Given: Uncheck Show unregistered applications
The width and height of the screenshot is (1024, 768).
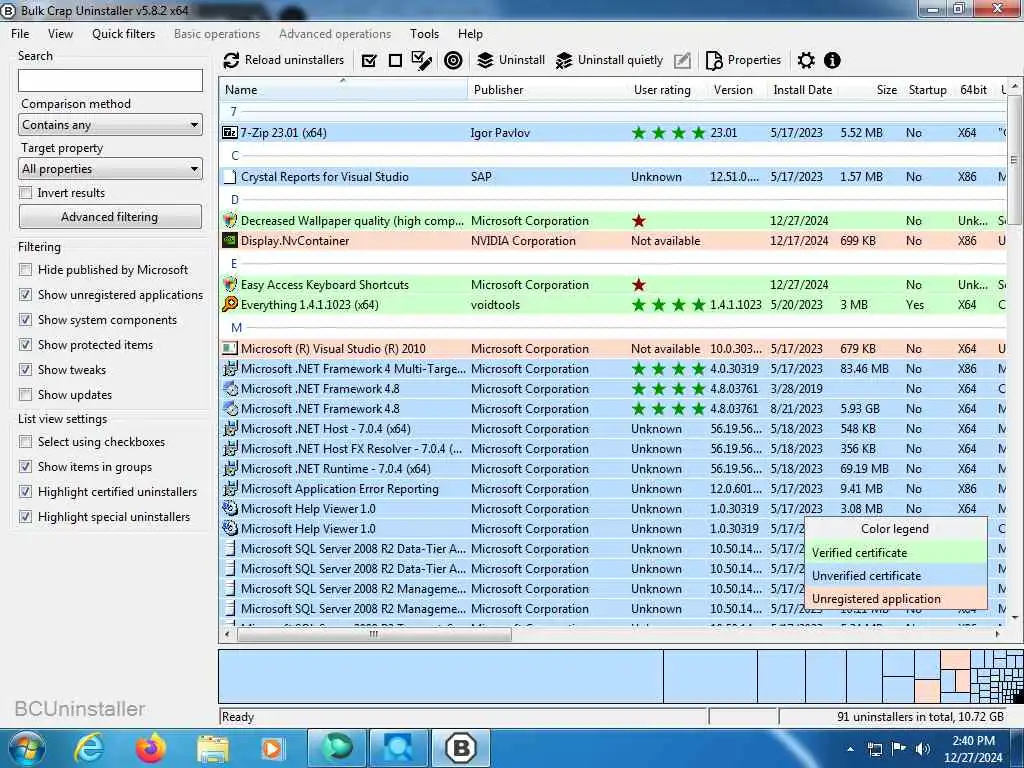Looking at the screenshot, I should tap(25, 295).
